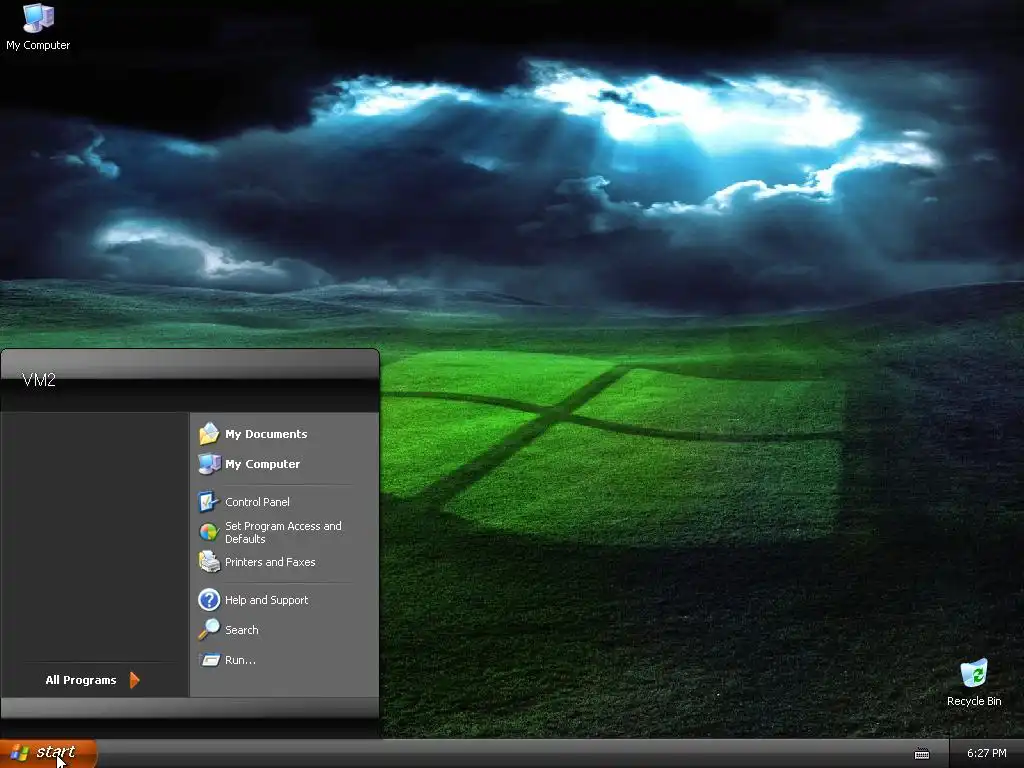The width and height of the screenshot is (1024, 768).
Task: Open My Computer text in Start menu
Action: [x=263, y=464]
